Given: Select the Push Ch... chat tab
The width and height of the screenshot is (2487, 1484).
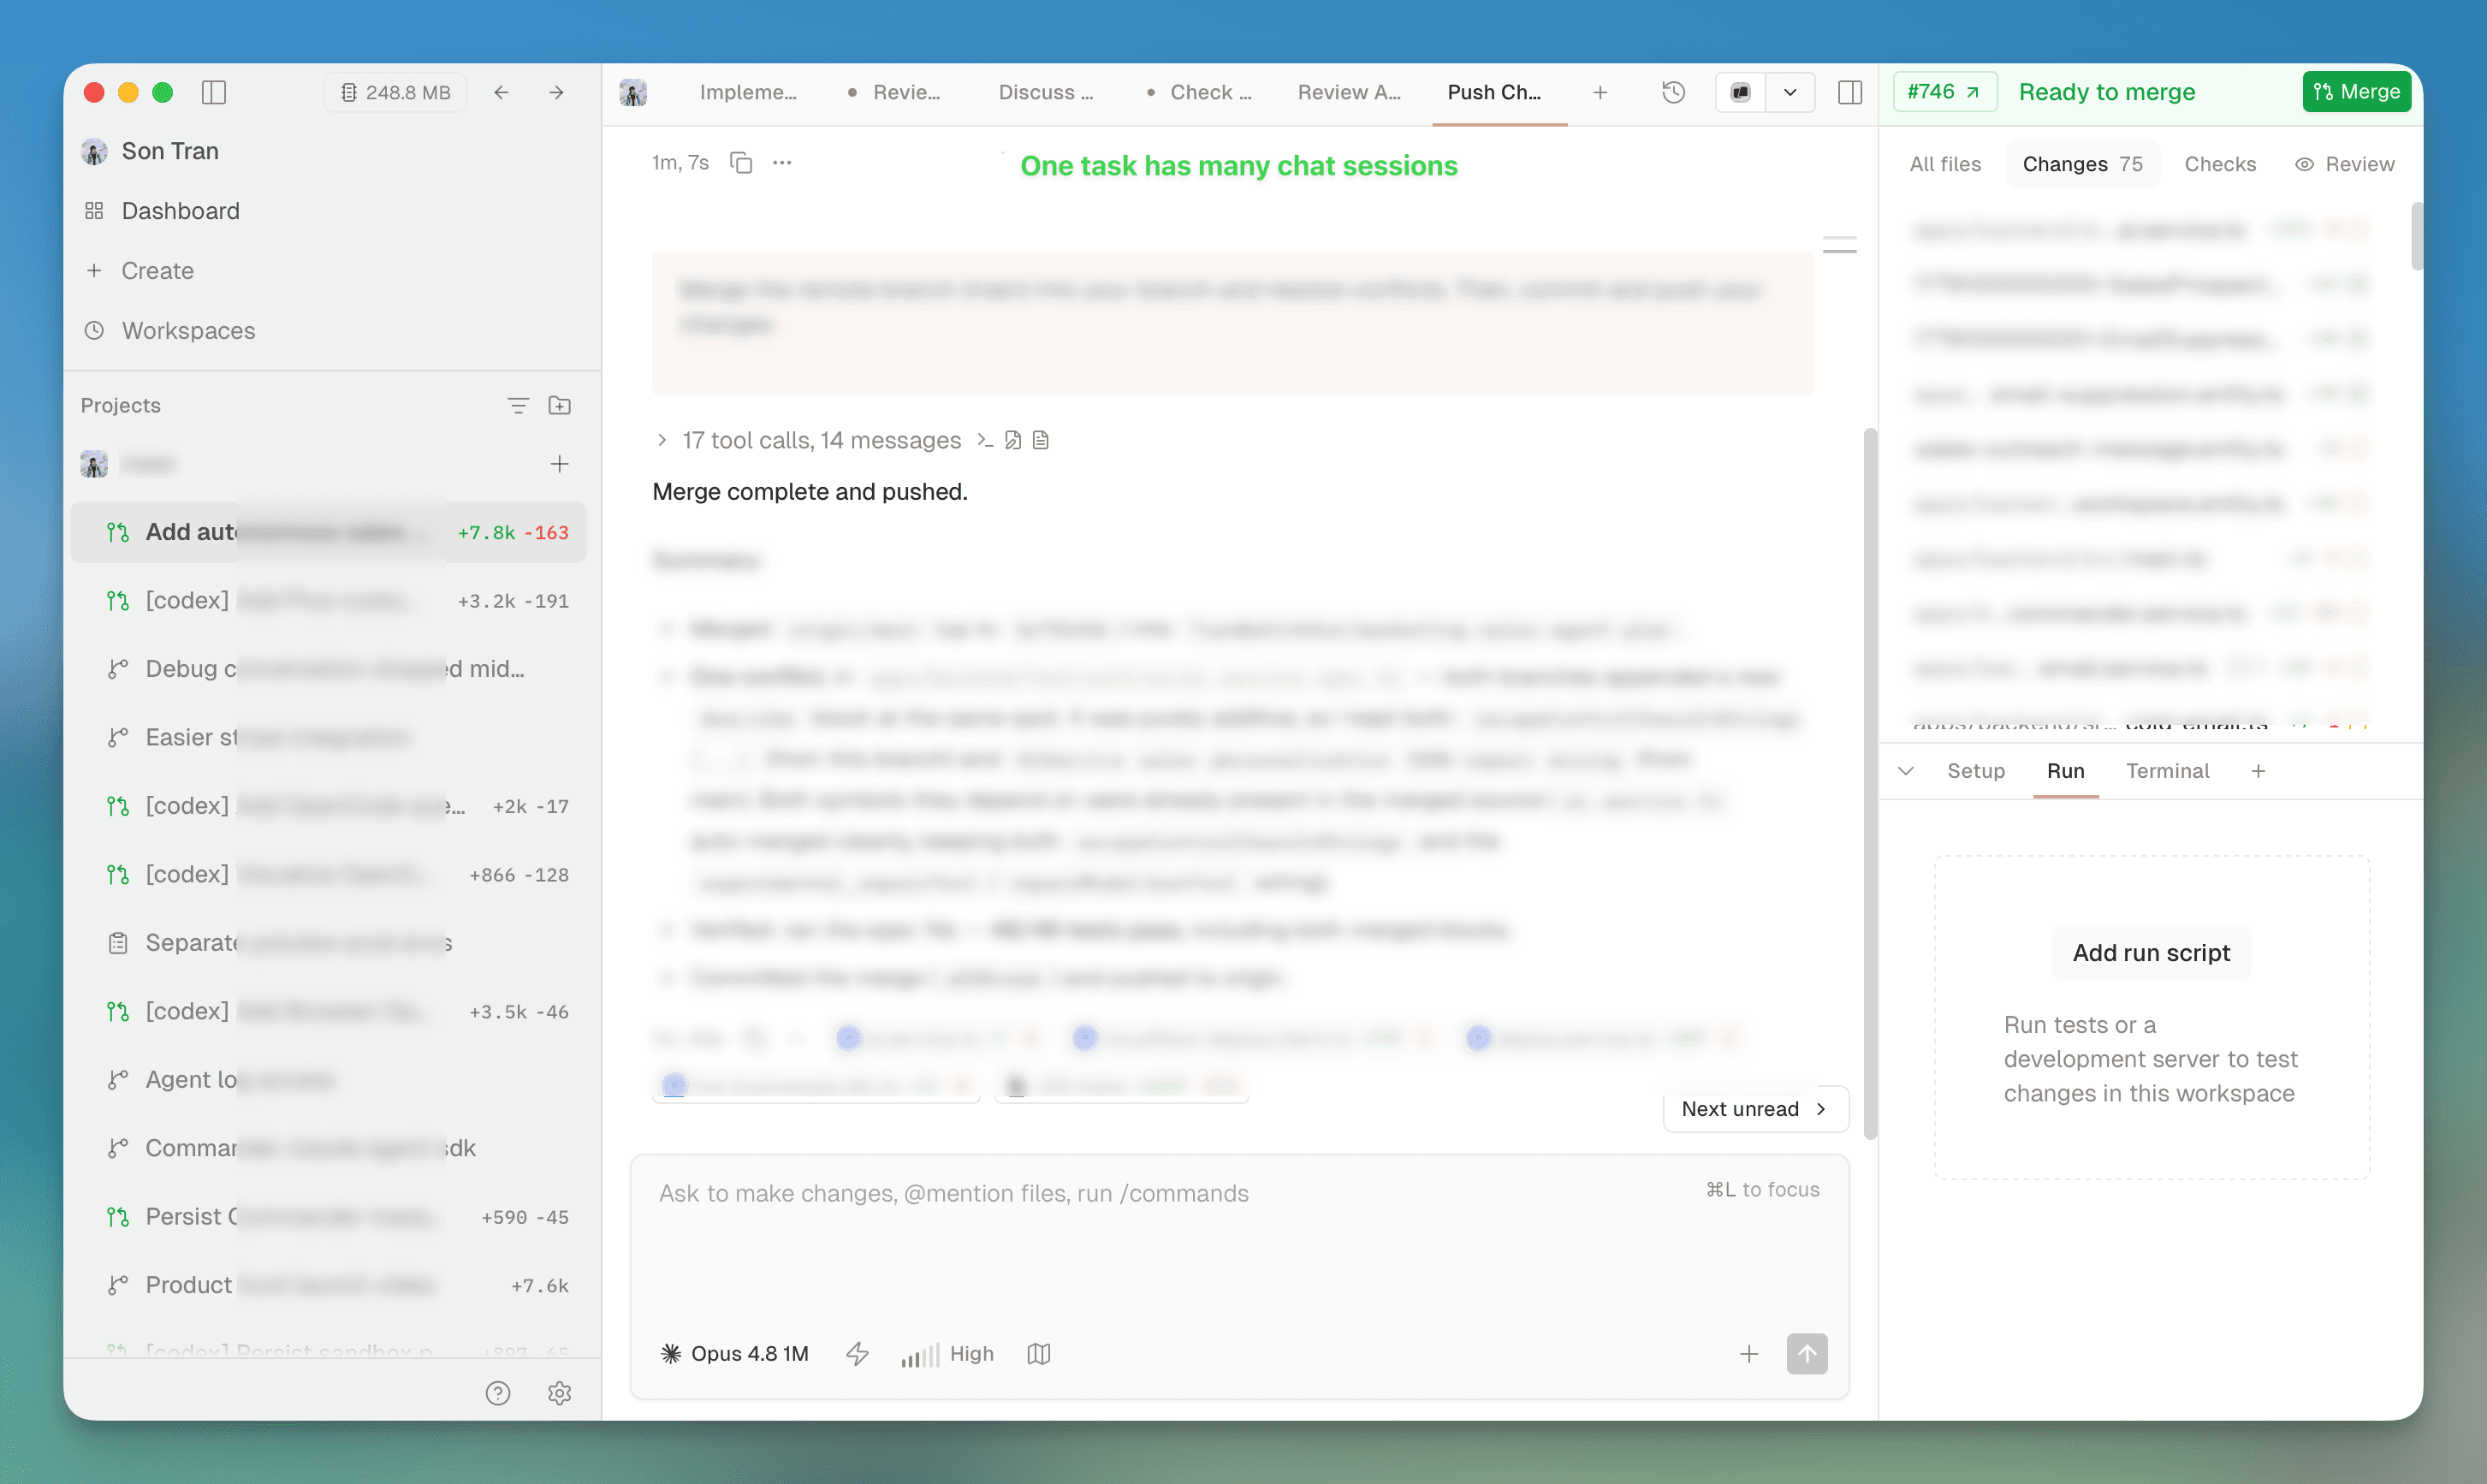Looking at the screenshot, I should pos(1494,92).
